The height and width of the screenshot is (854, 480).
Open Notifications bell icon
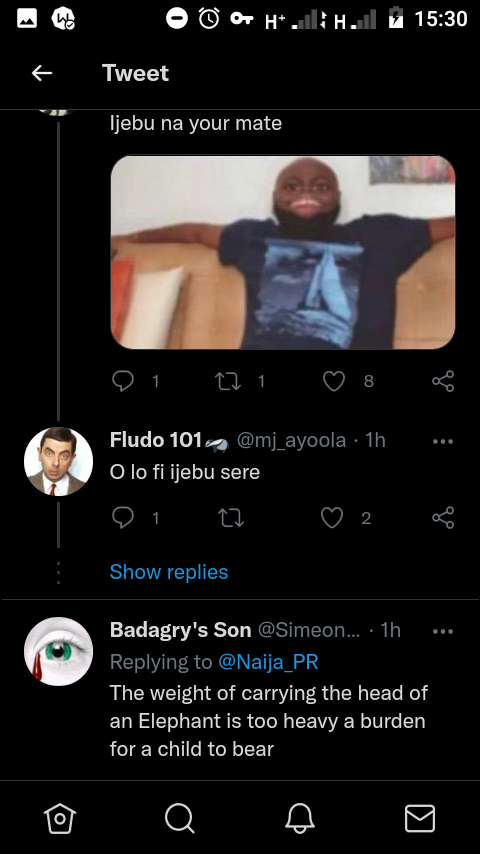(300, 819)
